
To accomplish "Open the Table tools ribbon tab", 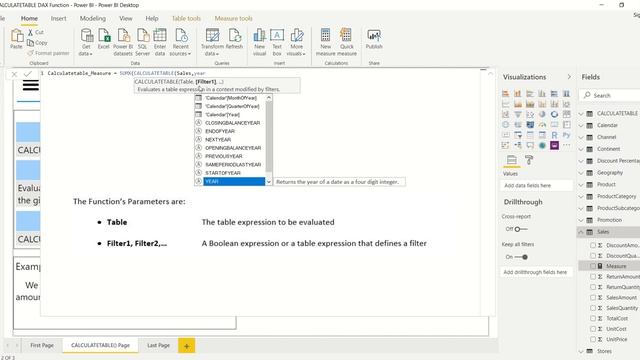I will (186, 18).
